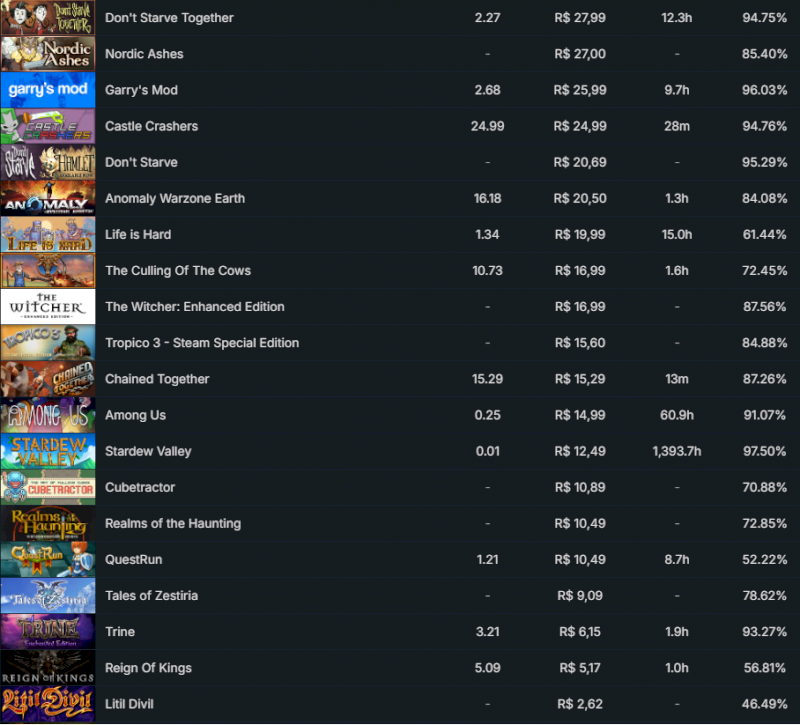Click the R$ 15,60 Tropico 3 price
Screen dimensions: 800x725
tap(580, 343)
